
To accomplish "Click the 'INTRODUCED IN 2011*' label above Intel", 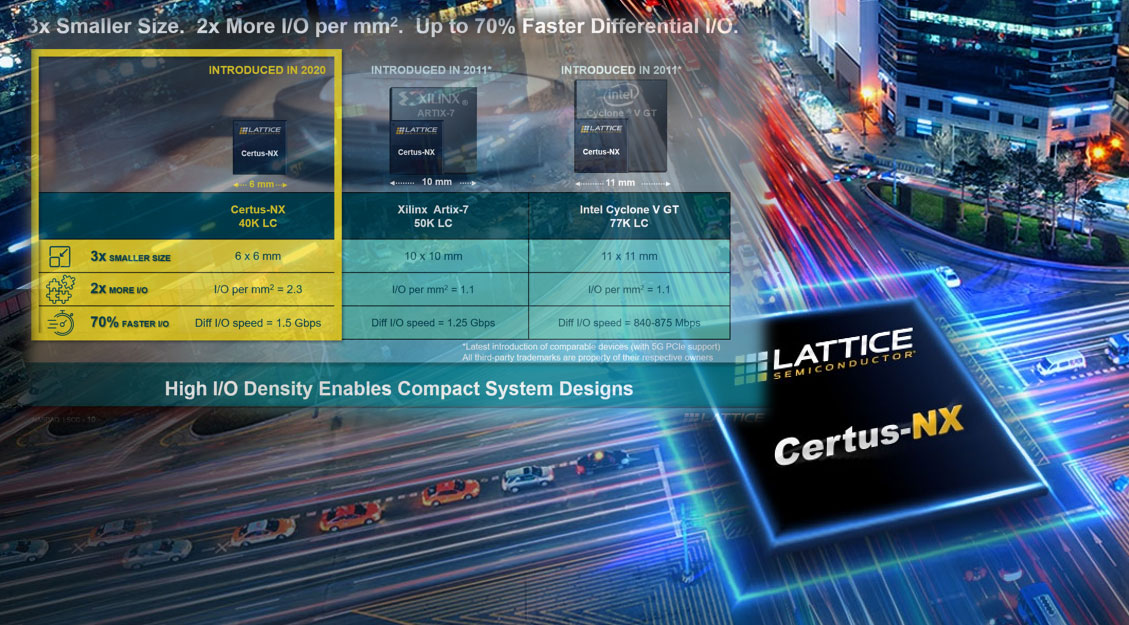I will point(621,70).
